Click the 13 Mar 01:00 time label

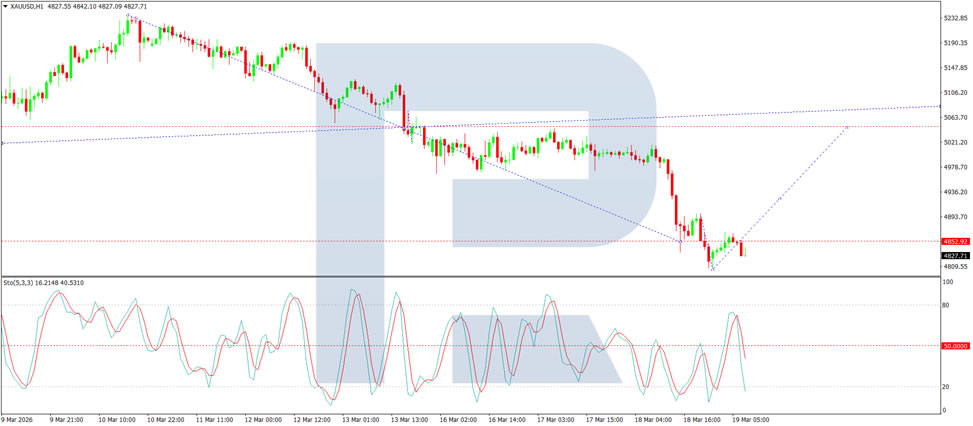pos(361,420)
